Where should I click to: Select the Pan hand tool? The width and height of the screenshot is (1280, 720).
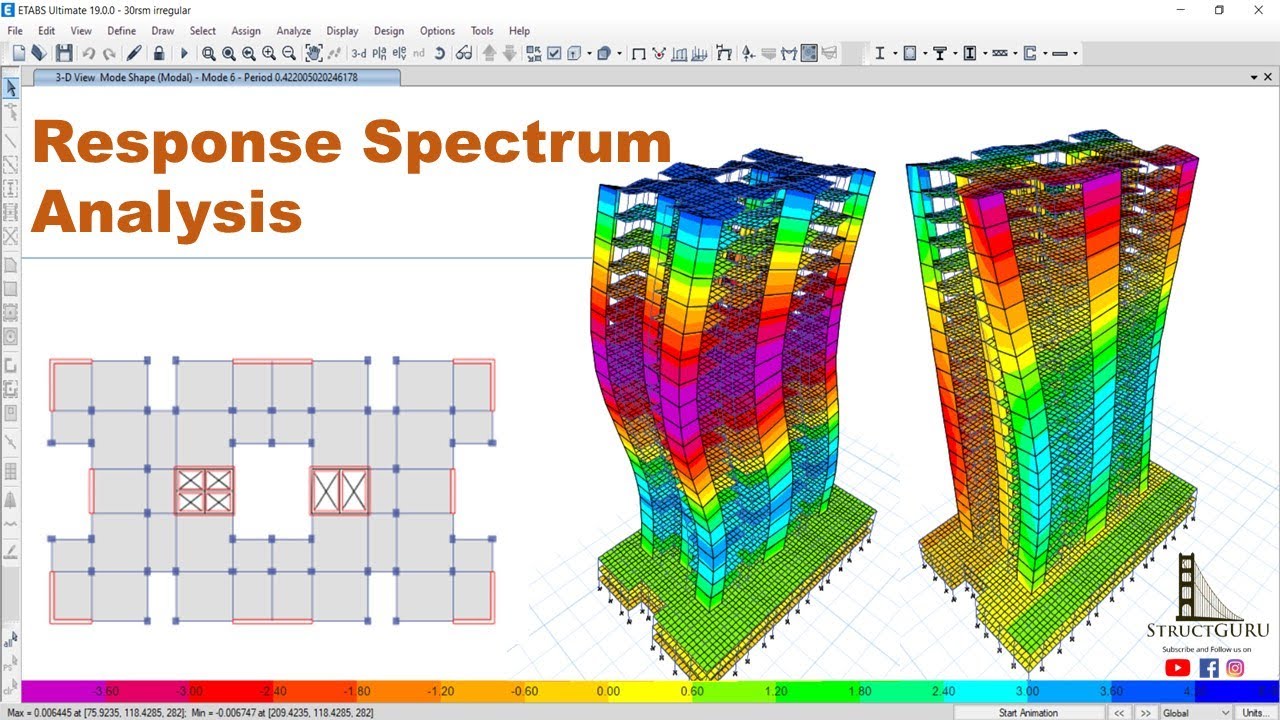pyautogui.click(x=313, y=53)
